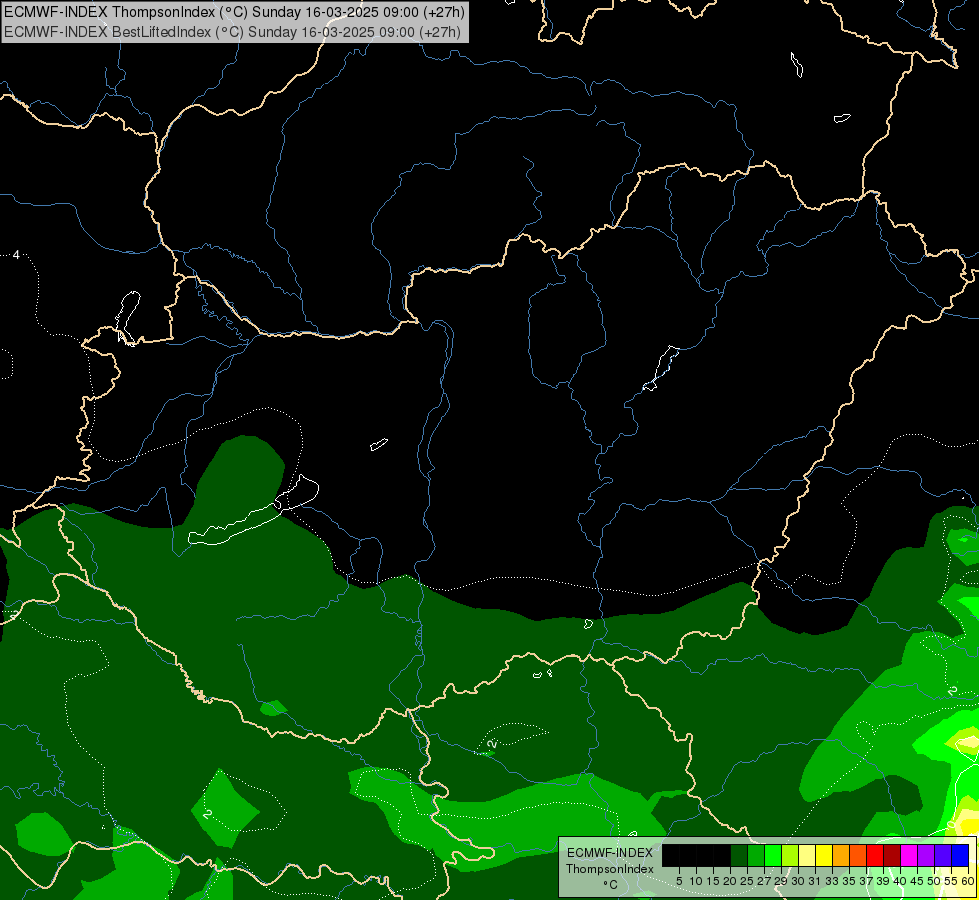Screen dimensions: 979x900
Task: Click the °C unit label in legend
Action: pyautogui.click(x=611, y=885)
